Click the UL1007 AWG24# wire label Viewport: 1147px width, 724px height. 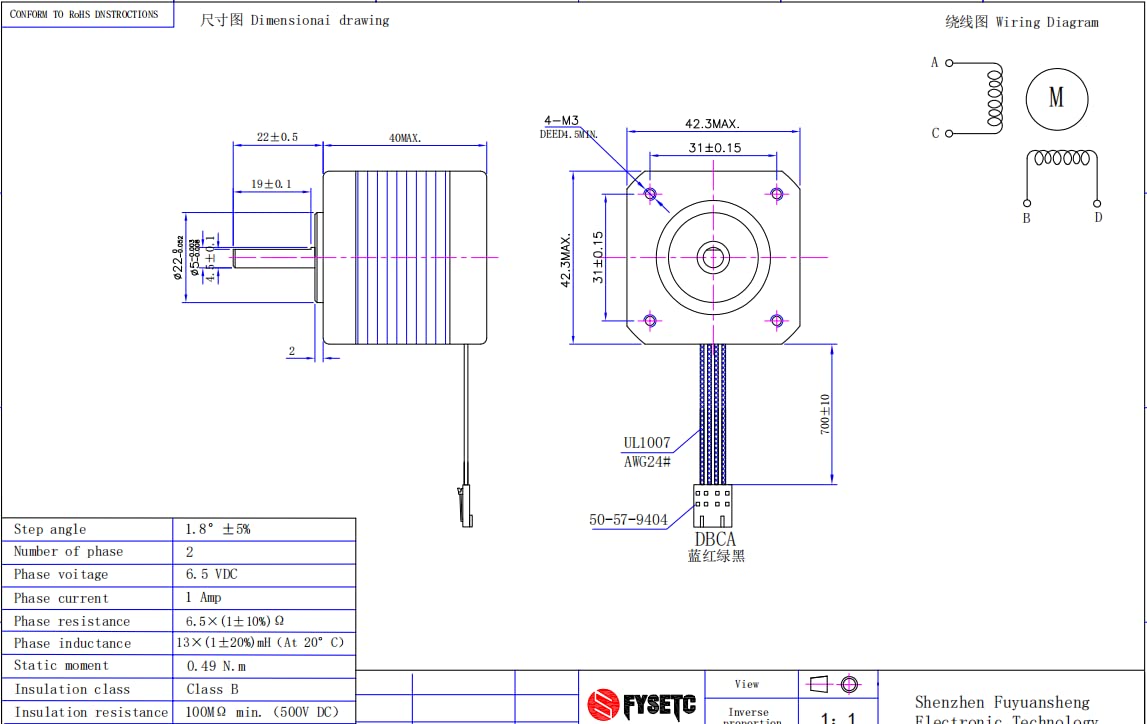pos(647,451)
